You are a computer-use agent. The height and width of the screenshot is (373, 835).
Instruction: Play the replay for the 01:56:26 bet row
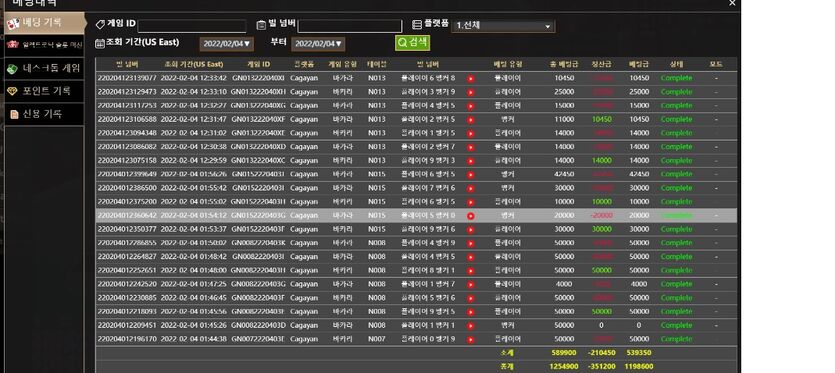point(471,175)
